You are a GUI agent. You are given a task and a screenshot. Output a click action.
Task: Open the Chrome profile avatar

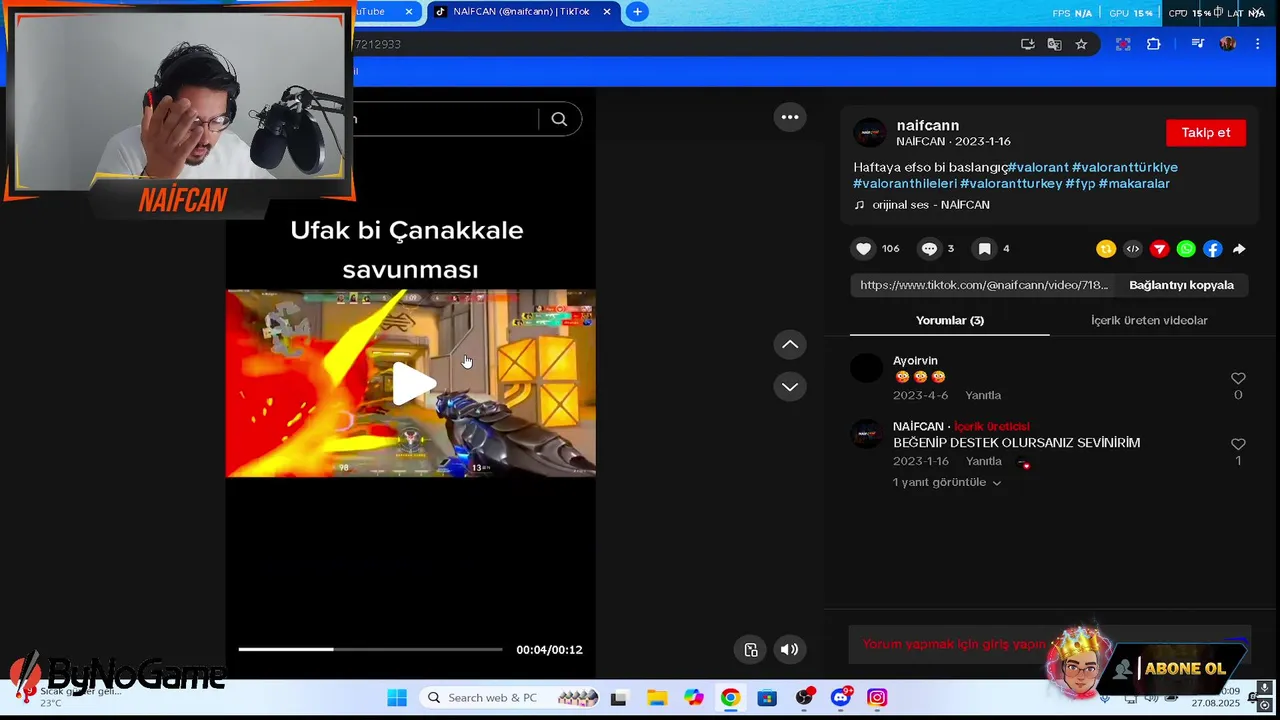coord(1228,44)
